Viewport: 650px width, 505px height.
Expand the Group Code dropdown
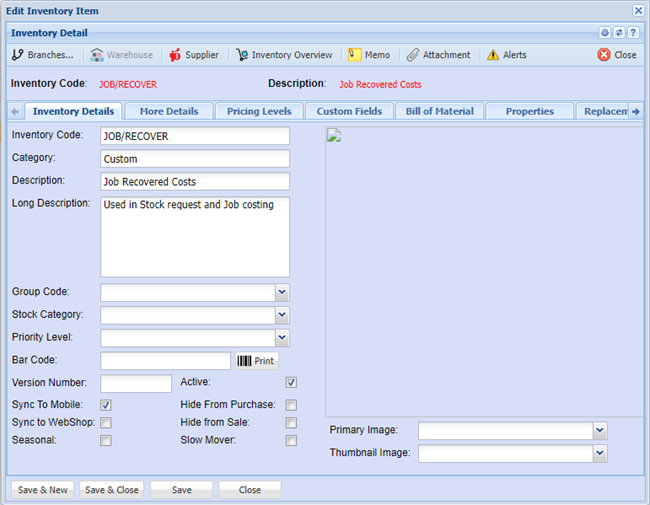click(x=282, y=292)
